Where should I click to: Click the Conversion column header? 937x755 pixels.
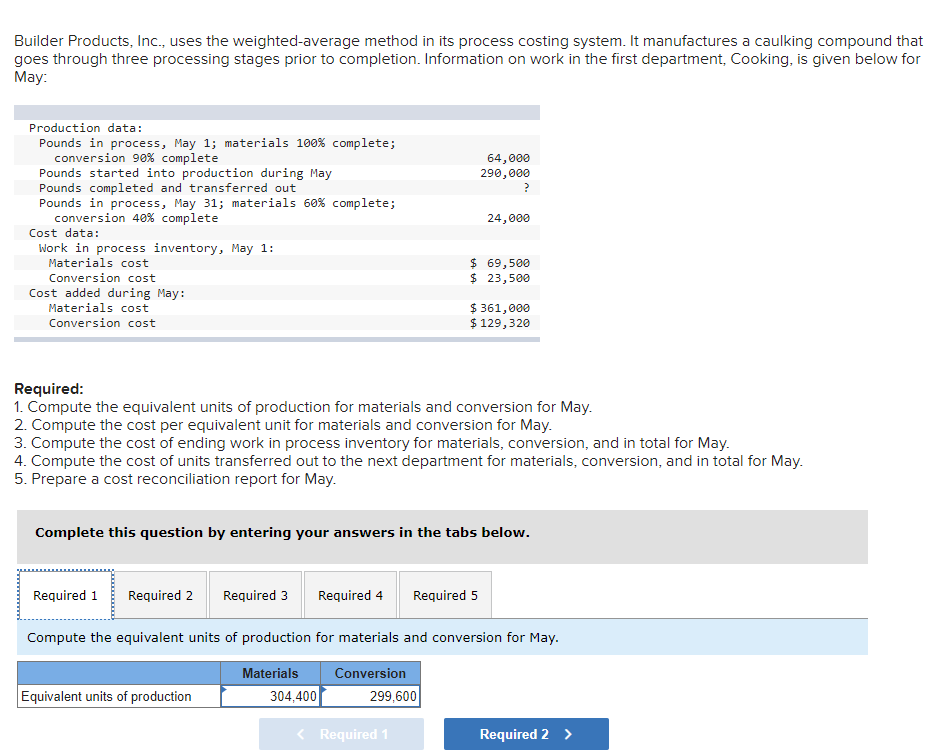click(x=370, y=672)
